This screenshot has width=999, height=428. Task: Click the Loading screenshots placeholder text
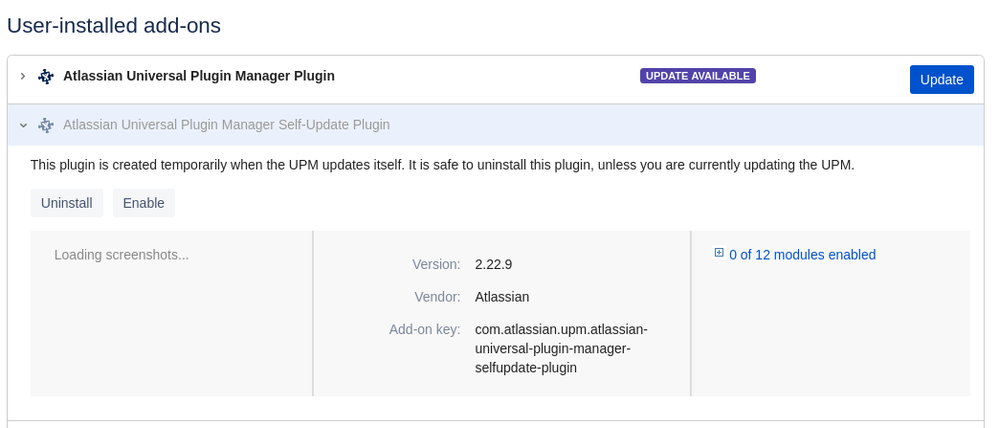[x=122, y=255]
